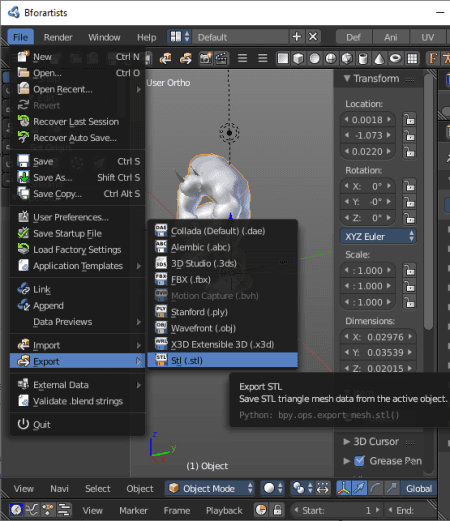This screenshot has width=450, height=521.
Task: Click the Default layout name field
Action: [241, 37]
